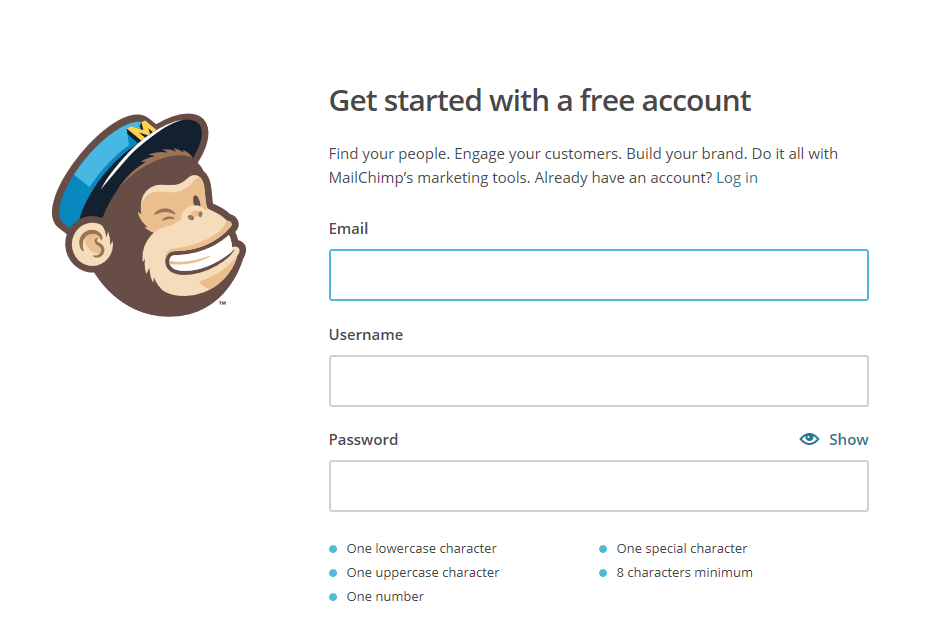Viewport: 934px width, 618px height.
Task: Click the "One special character" requirement text
Action: [x=681, y=548]
